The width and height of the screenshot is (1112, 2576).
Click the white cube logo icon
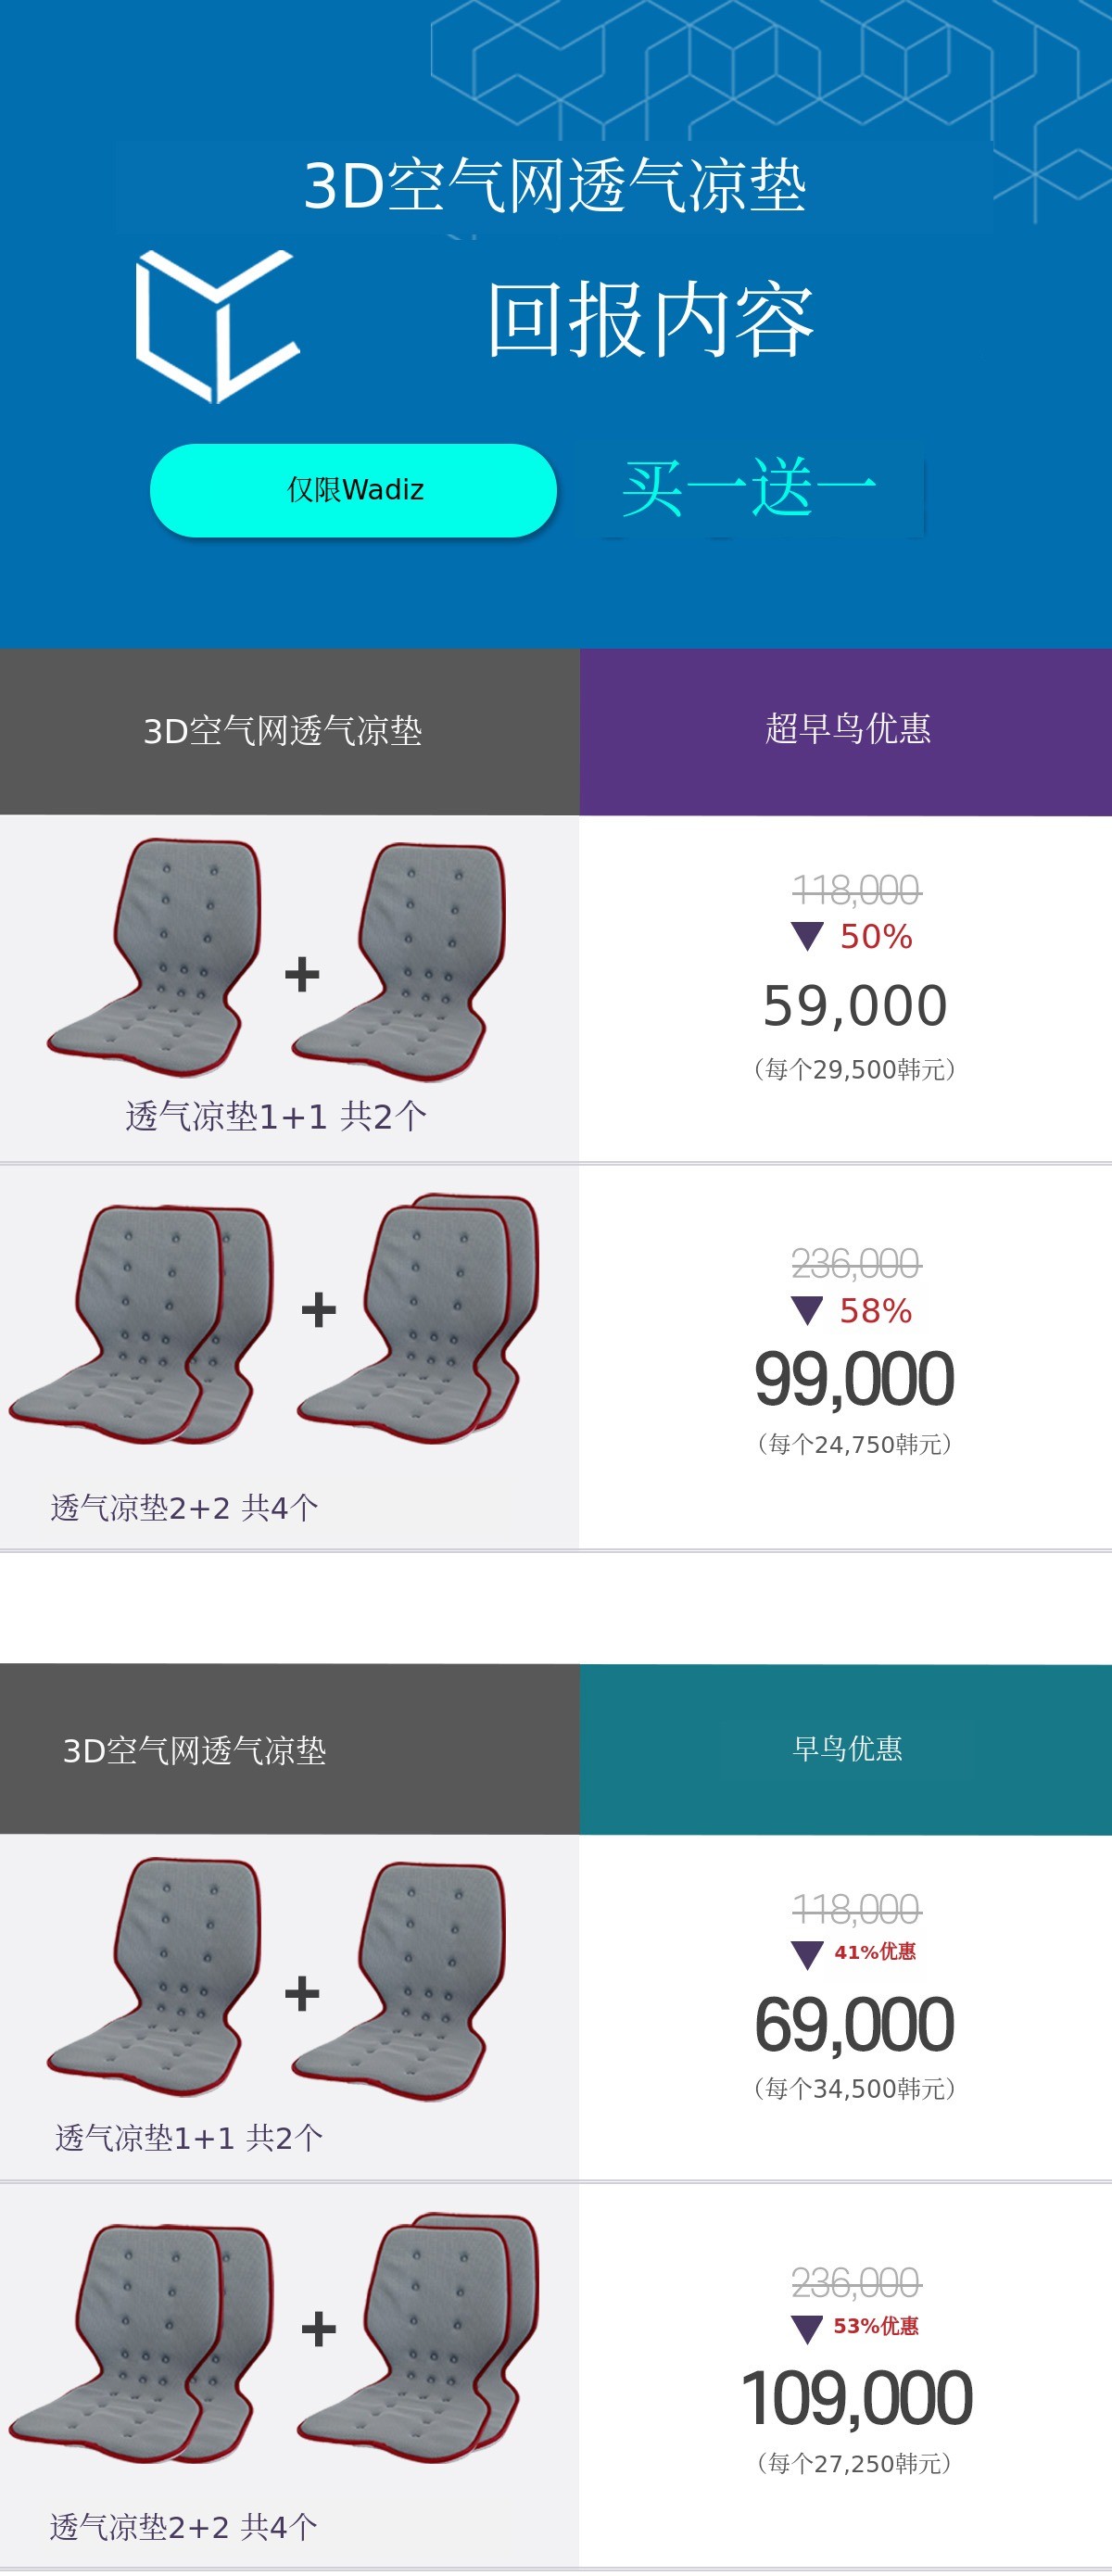[x=217, y=325]
